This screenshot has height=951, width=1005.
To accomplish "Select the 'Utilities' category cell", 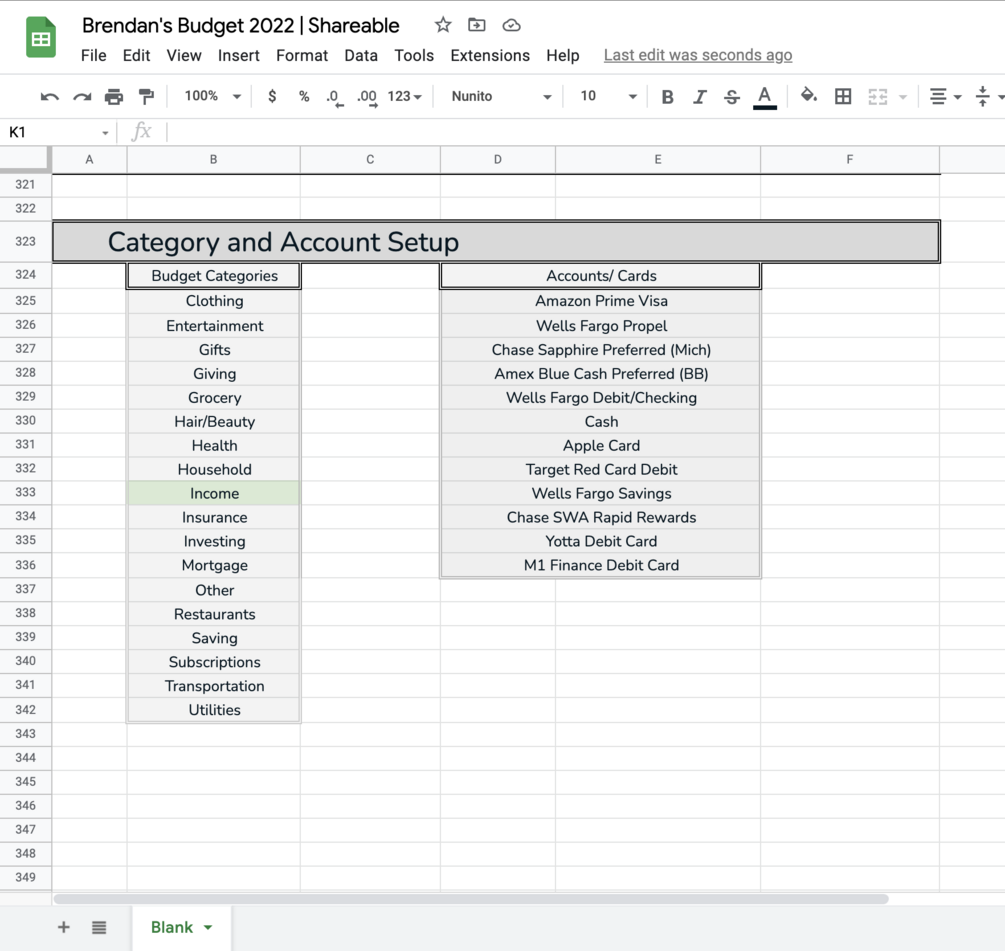I will tap(214, 710).
